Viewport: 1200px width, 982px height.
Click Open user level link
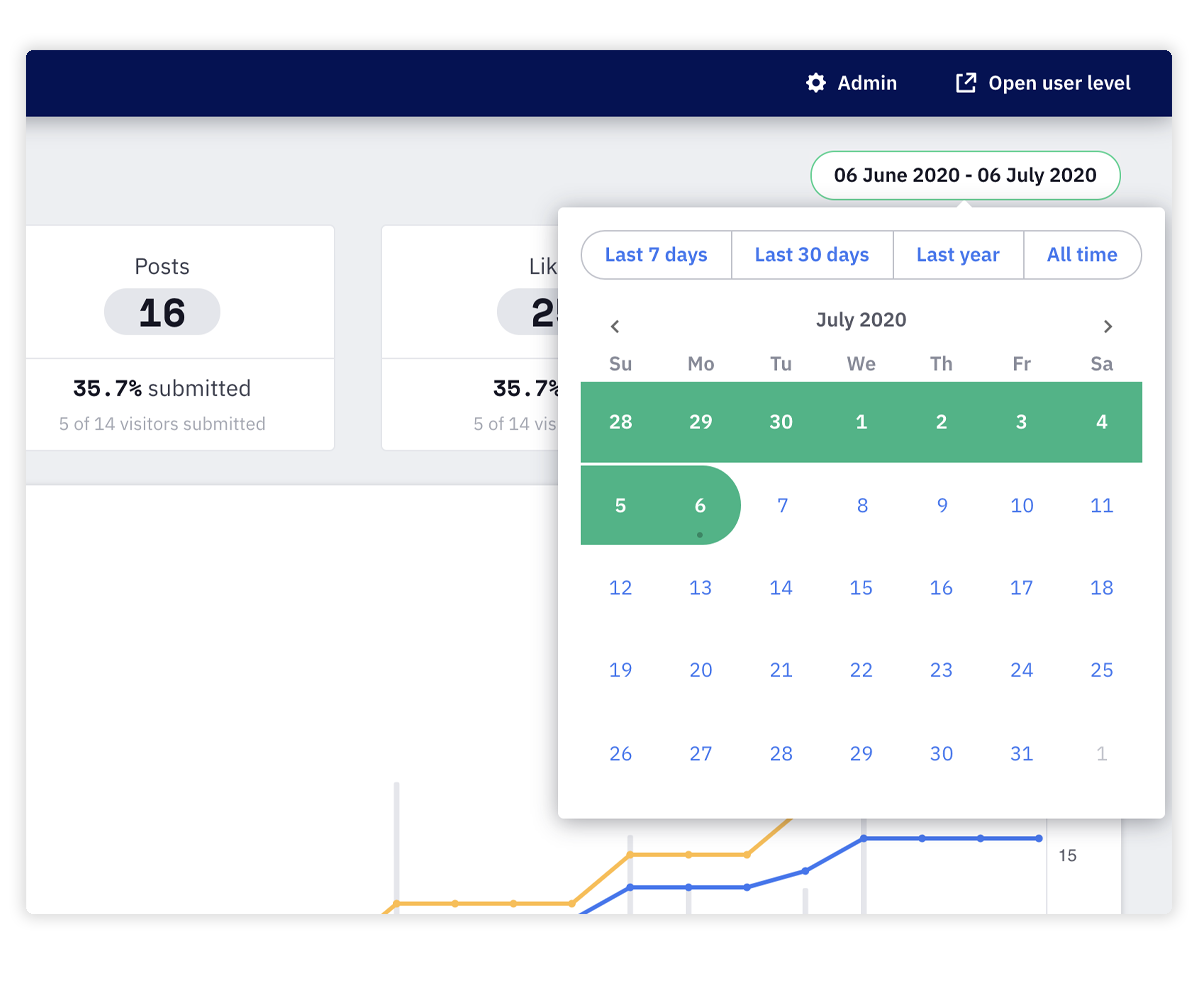(x=1043, y=83)
